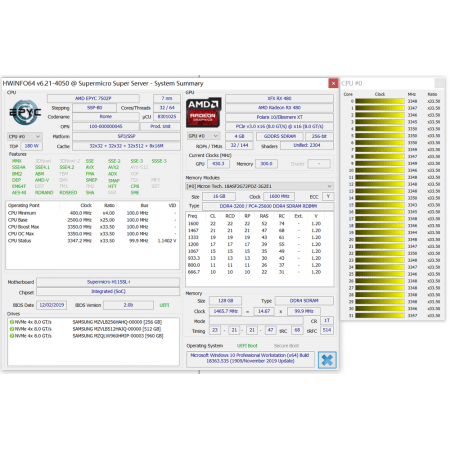Click the Polaris 10/Ellesmere XT field
Screen dimensions: 450x450
coord(279,117)
